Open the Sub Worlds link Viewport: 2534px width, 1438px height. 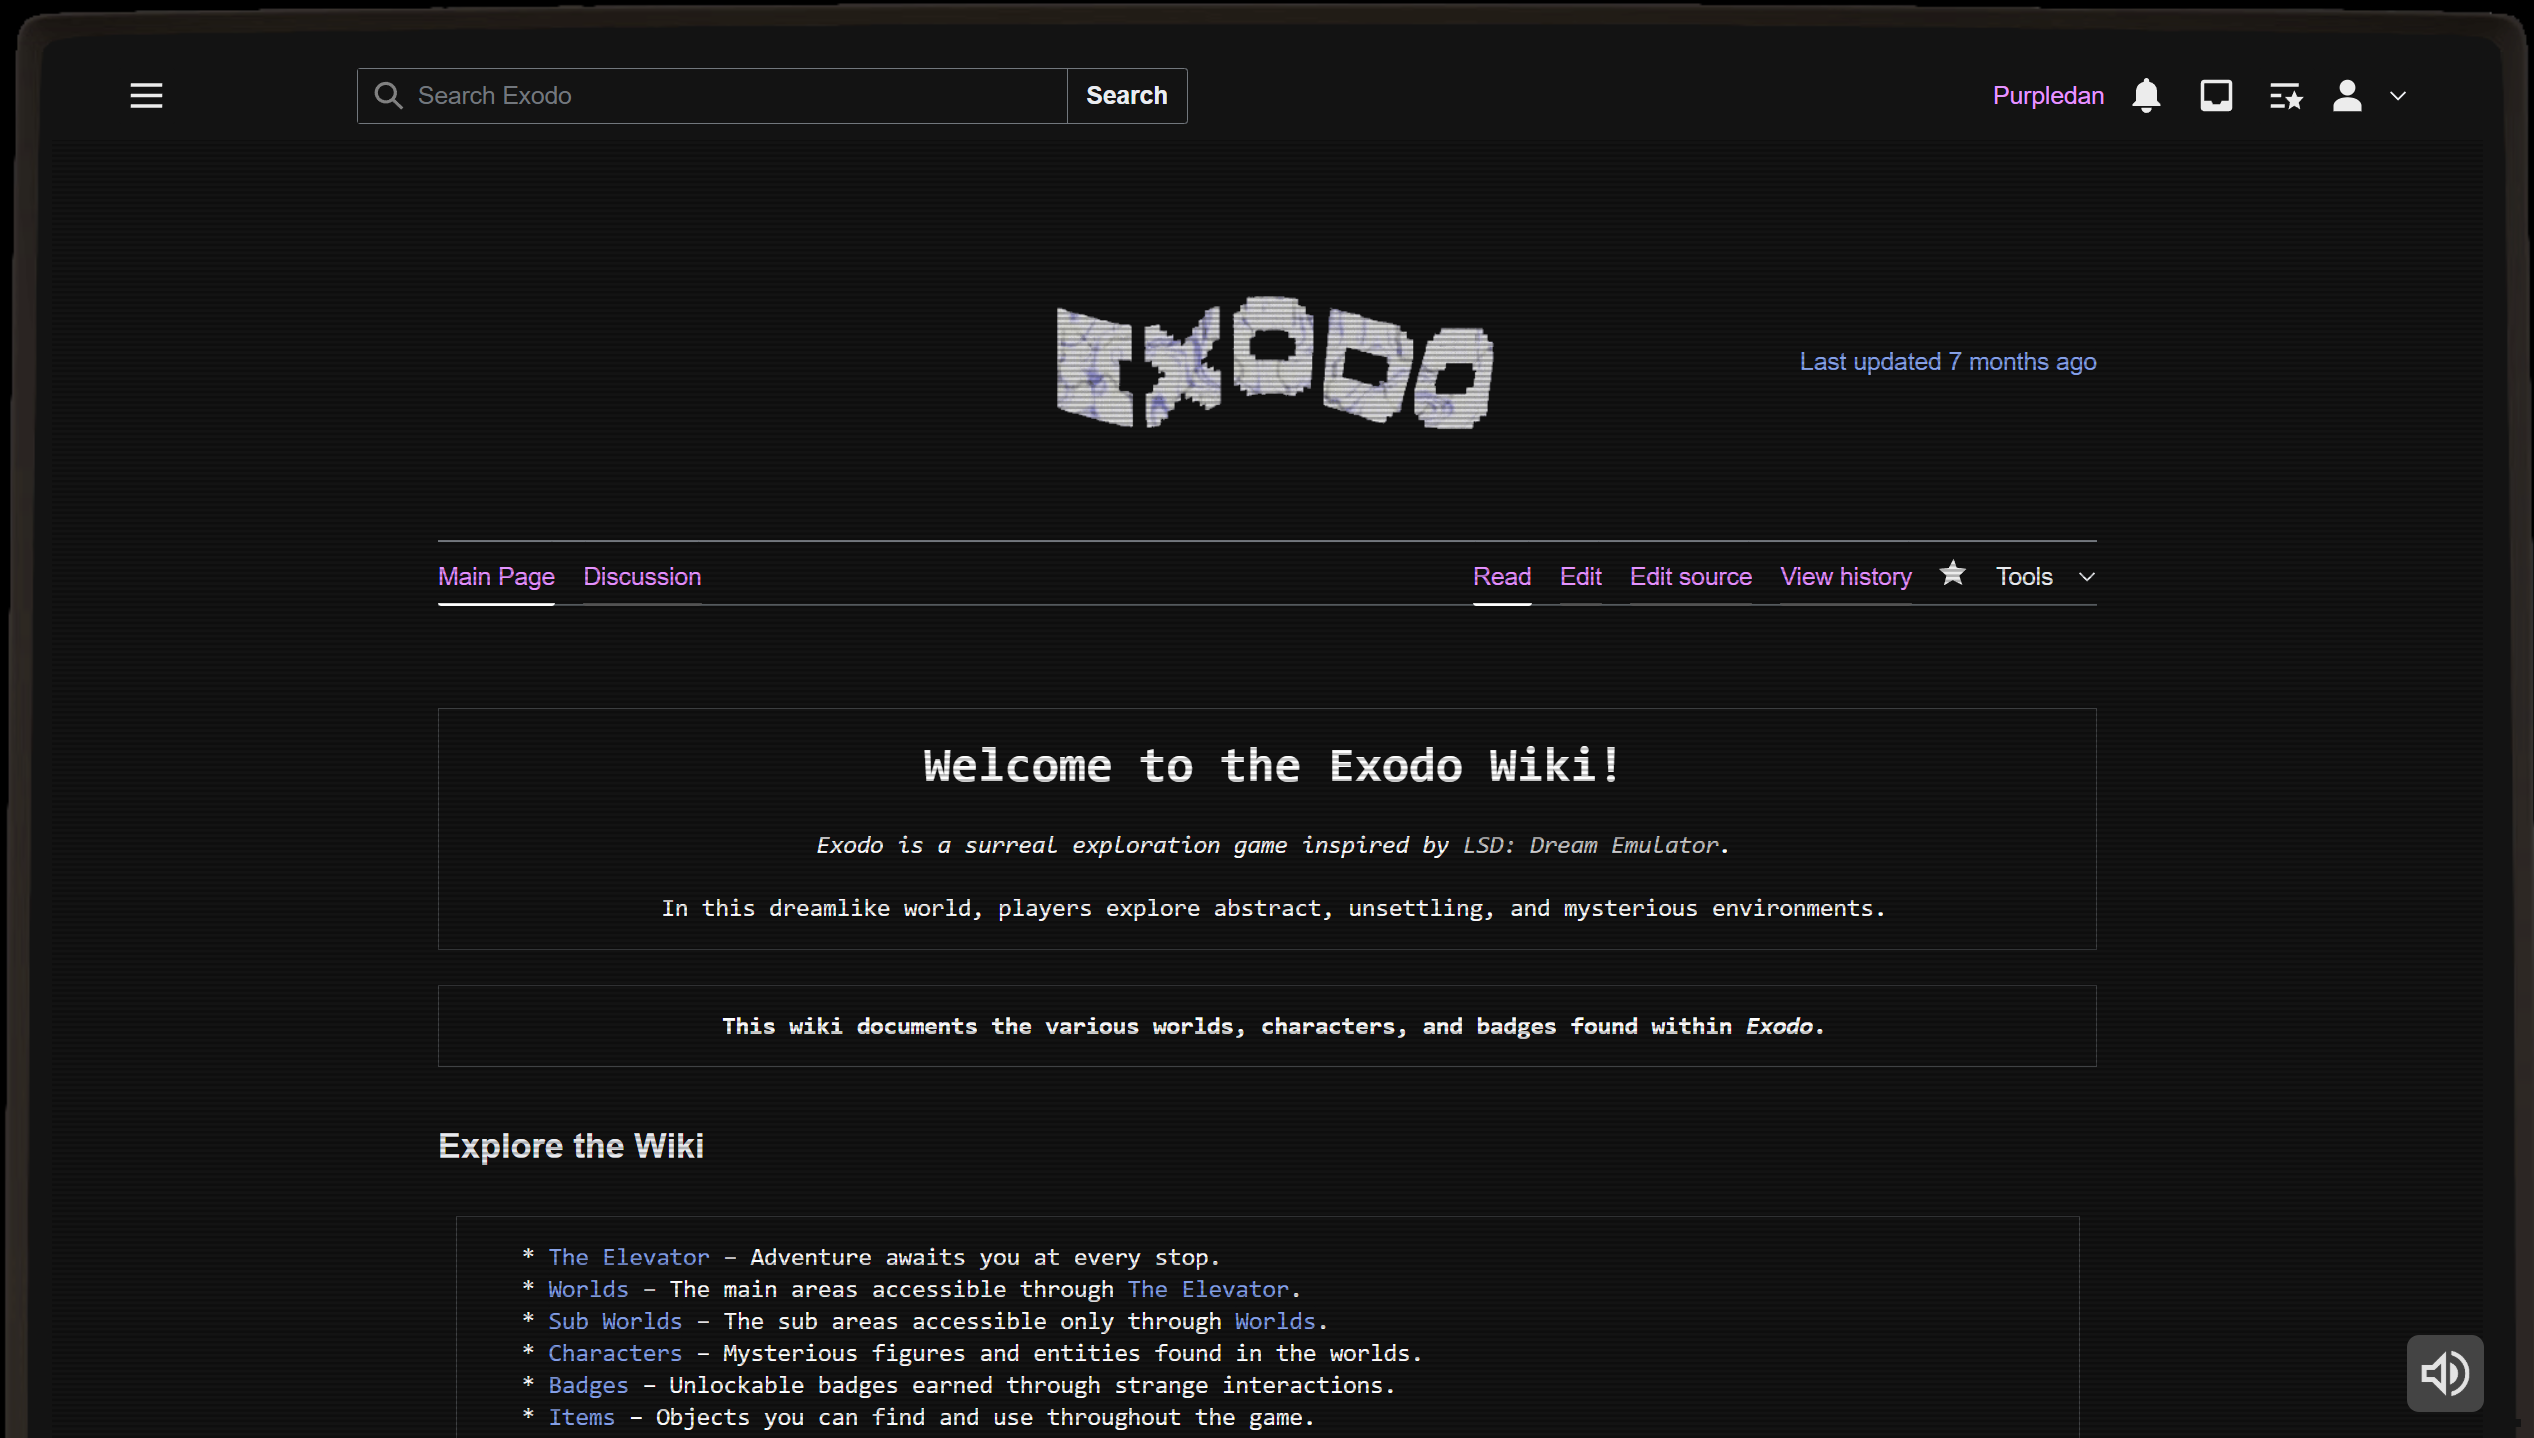(615, 1321)
